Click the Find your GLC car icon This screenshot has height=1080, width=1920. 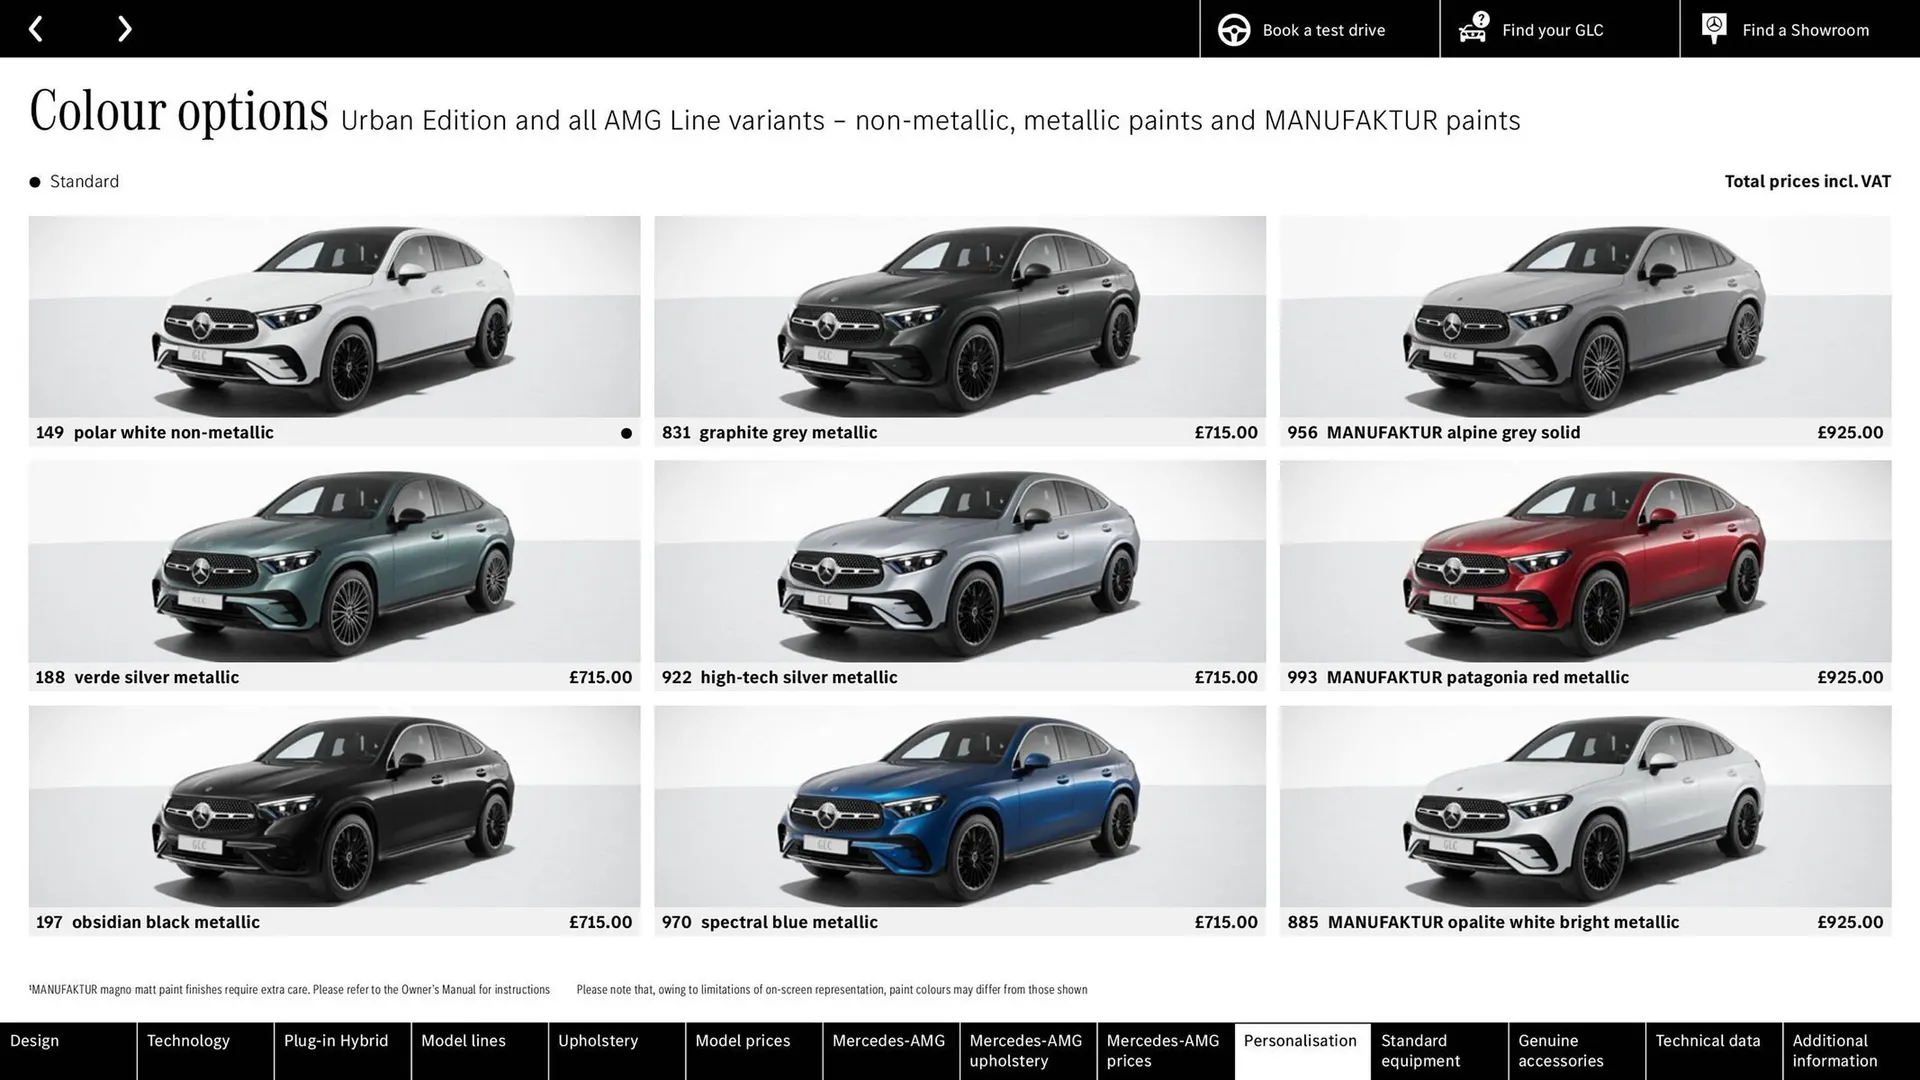coord(1472,29)
